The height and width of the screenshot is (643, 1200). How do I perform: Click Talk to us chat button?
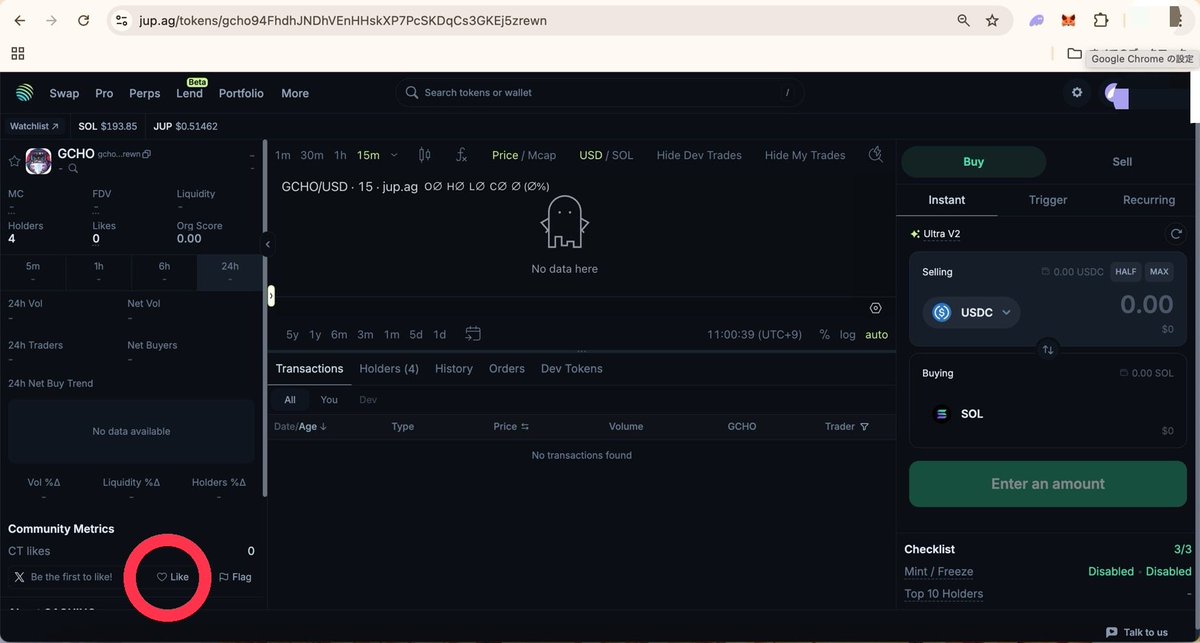tap(1136, 632)
